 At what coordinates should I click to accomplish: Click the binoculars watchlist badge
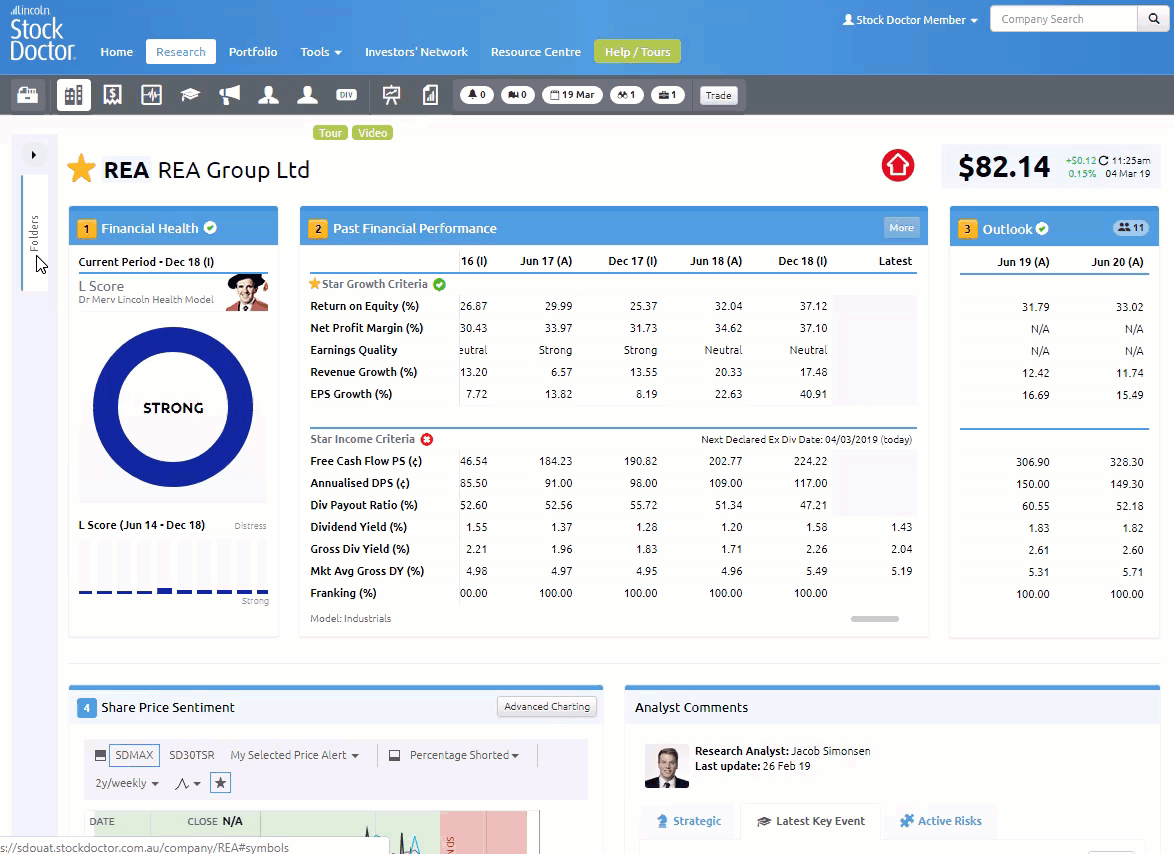pyautogui.click(x=627, y=95)
